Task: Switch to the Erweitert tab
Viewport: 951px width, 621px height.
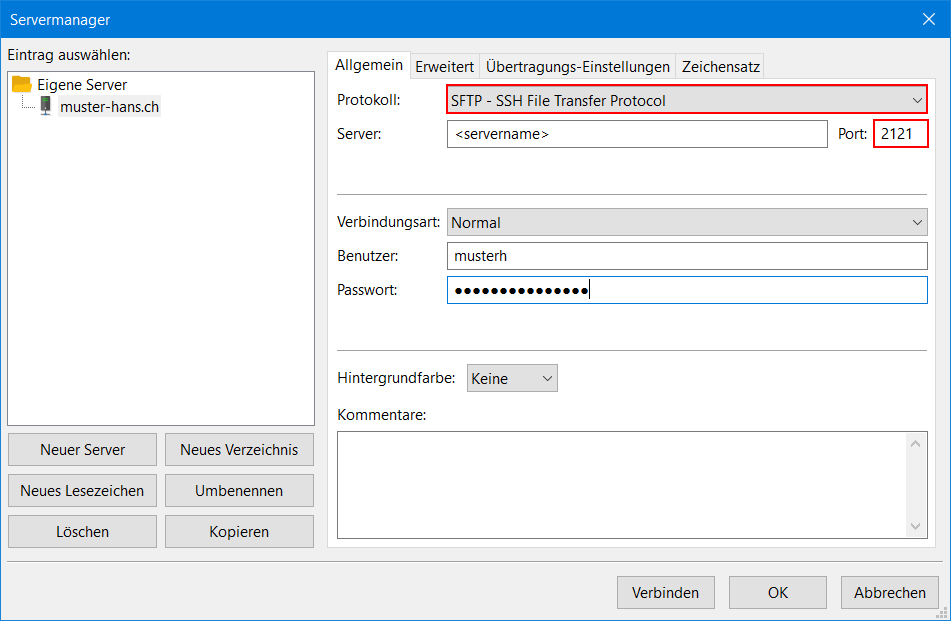Action: pyautogui.click(x=444, y=67)
